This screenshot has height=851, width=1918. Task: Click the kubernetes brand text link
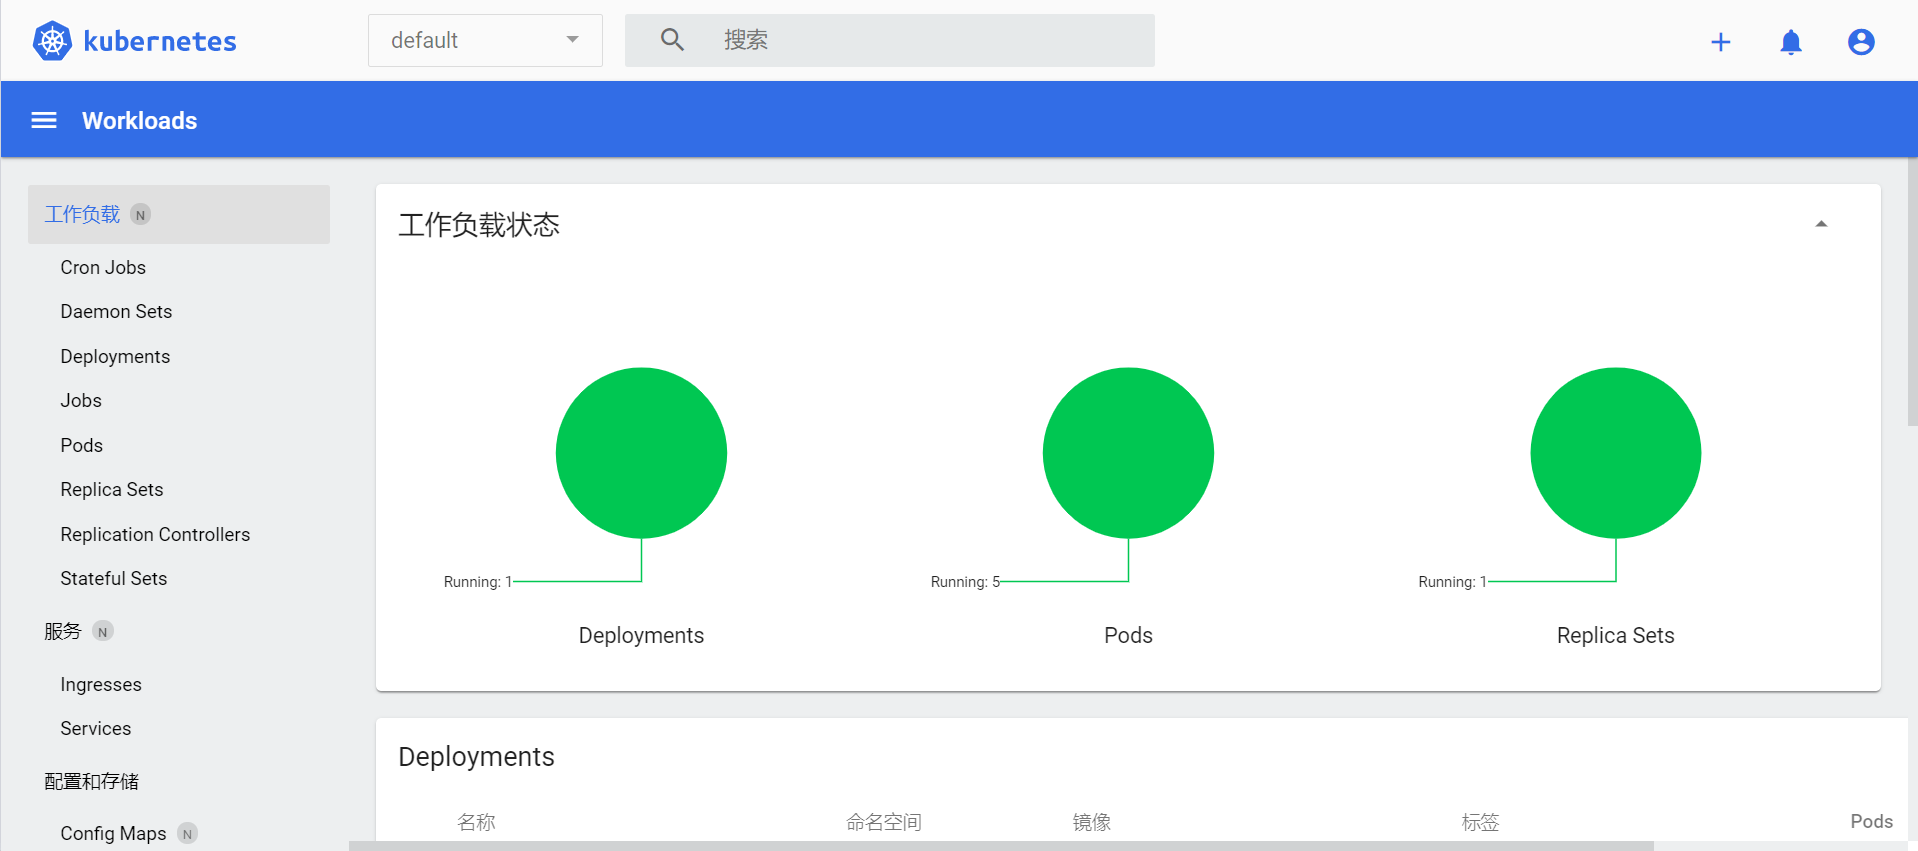[x=160, y=41]
